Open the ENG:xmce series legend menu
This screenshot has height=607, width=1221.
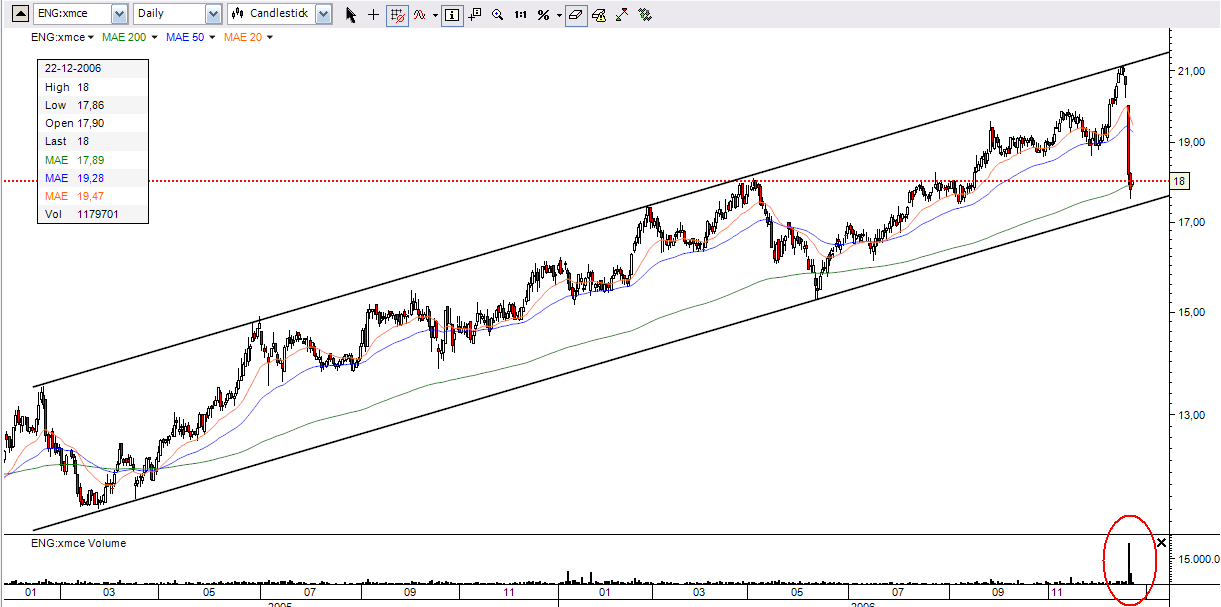click(63, 38)
